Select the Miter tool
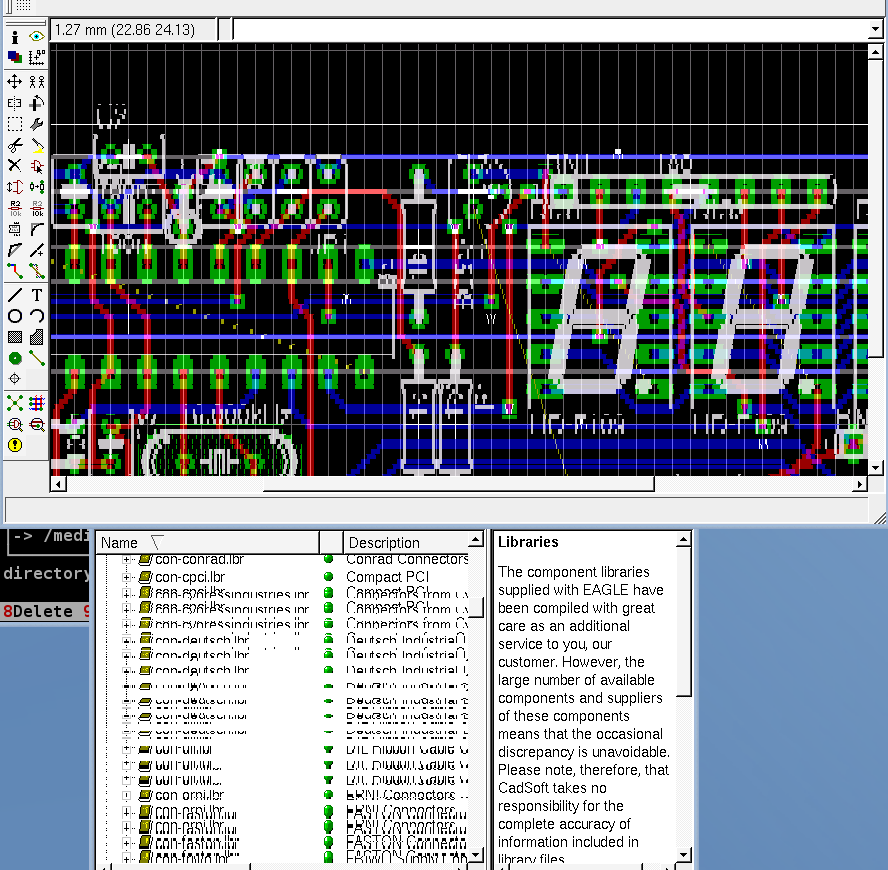 coord(37,229)
